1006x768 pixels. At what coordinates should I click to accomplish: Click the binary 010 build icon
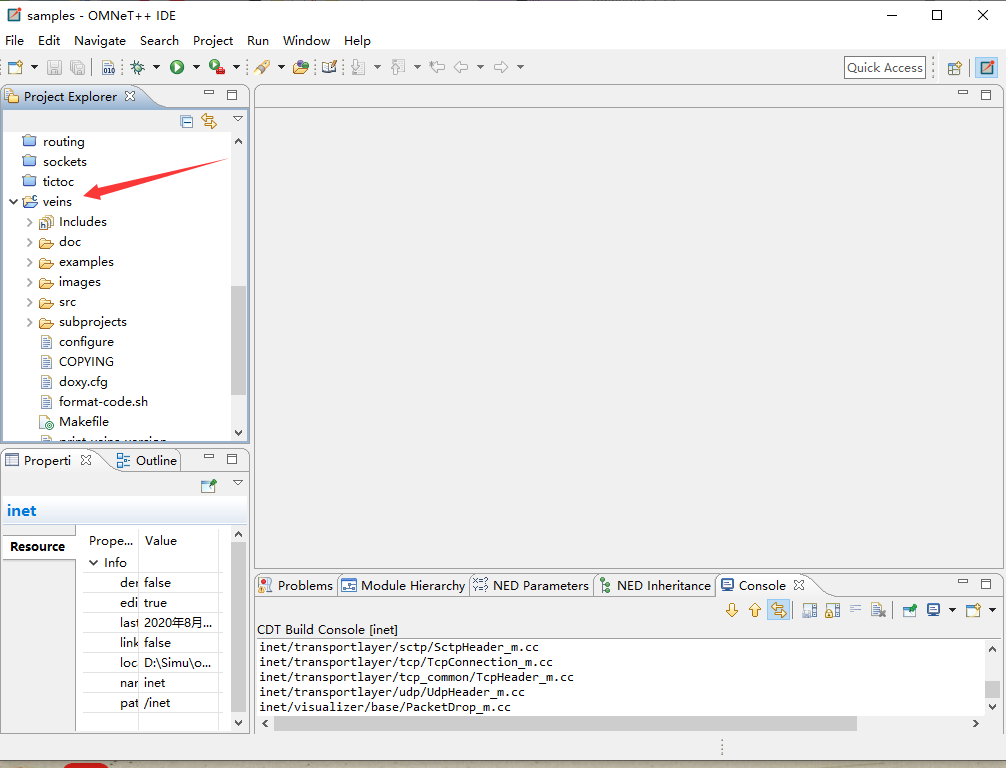coord(108,67)
